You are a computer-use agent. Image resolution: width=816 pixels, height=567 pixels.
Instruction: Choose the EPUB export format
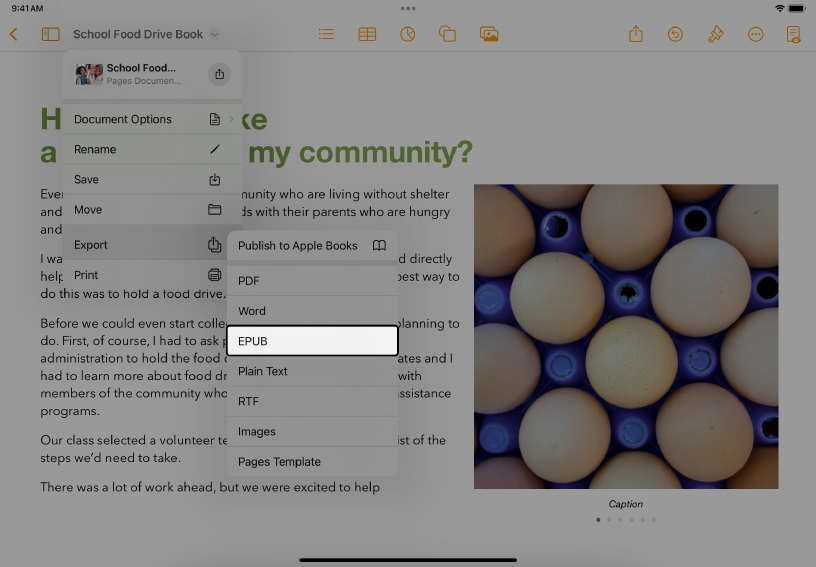(312, 341)
